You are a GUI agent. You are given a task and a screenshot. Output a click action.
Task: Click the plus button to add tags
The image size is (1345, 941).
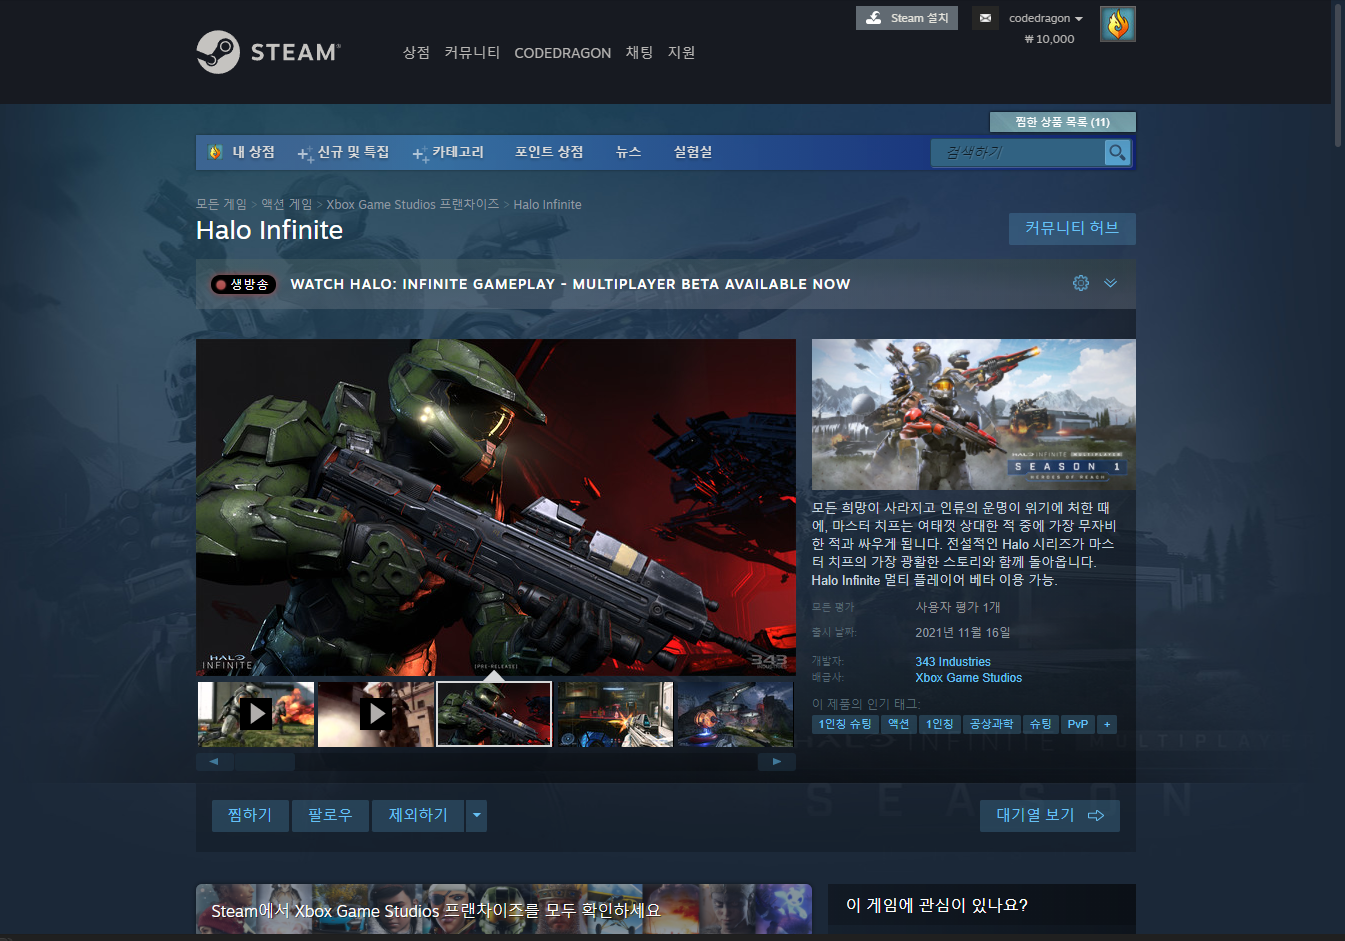pyautogui.click(x=1107, y=724)
